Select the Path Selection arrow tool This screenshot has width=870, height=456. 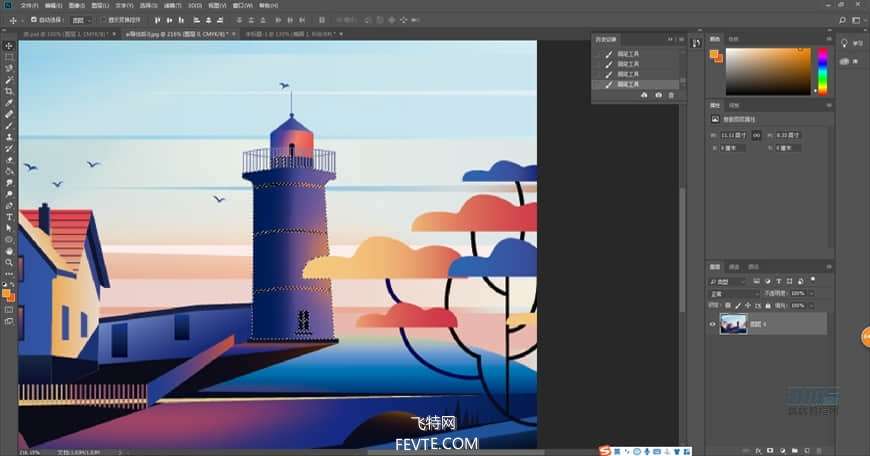[9, 228]
